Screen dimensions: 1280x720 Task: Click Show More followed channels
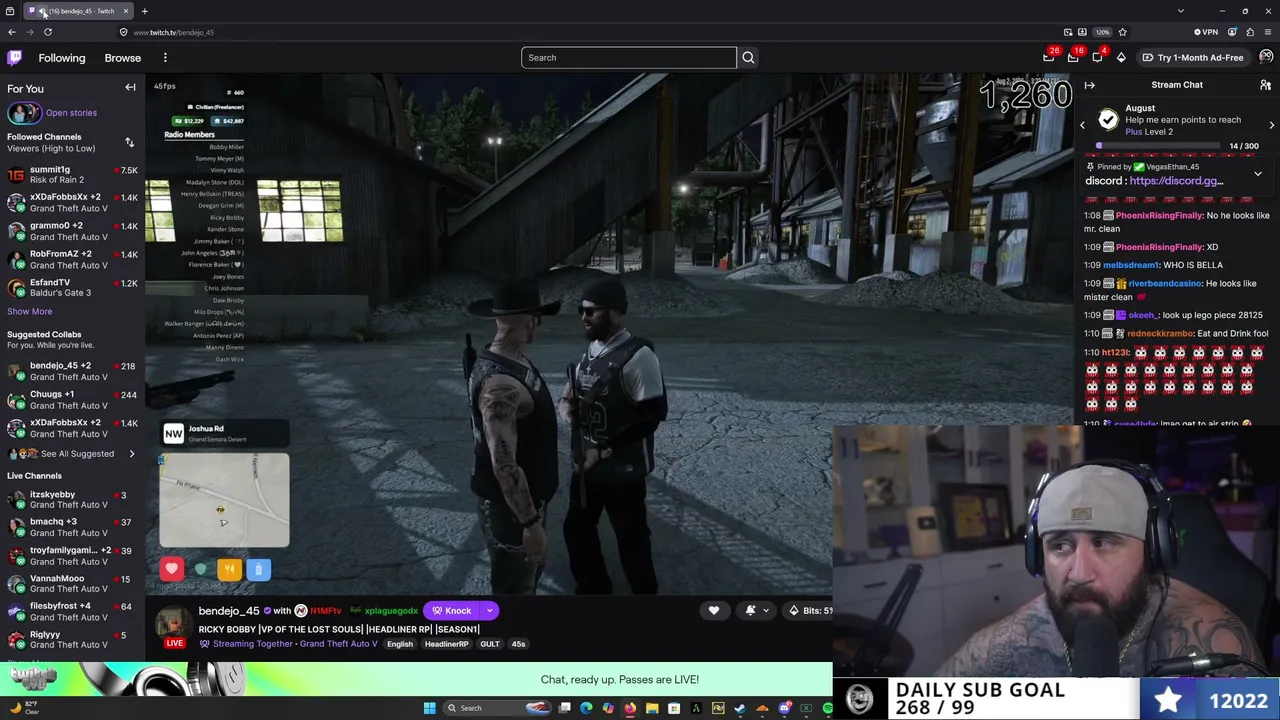(30, 312)
